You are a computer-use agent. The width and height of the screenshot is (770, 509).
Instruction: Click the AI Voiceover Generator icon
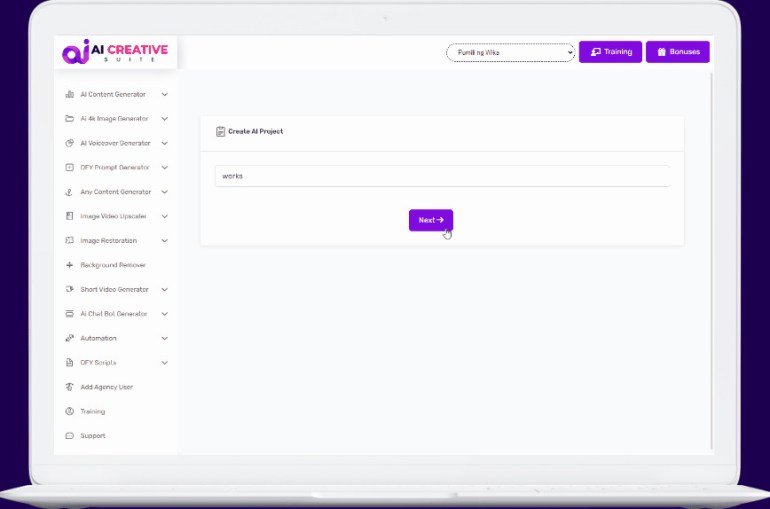tap(70, 143)
